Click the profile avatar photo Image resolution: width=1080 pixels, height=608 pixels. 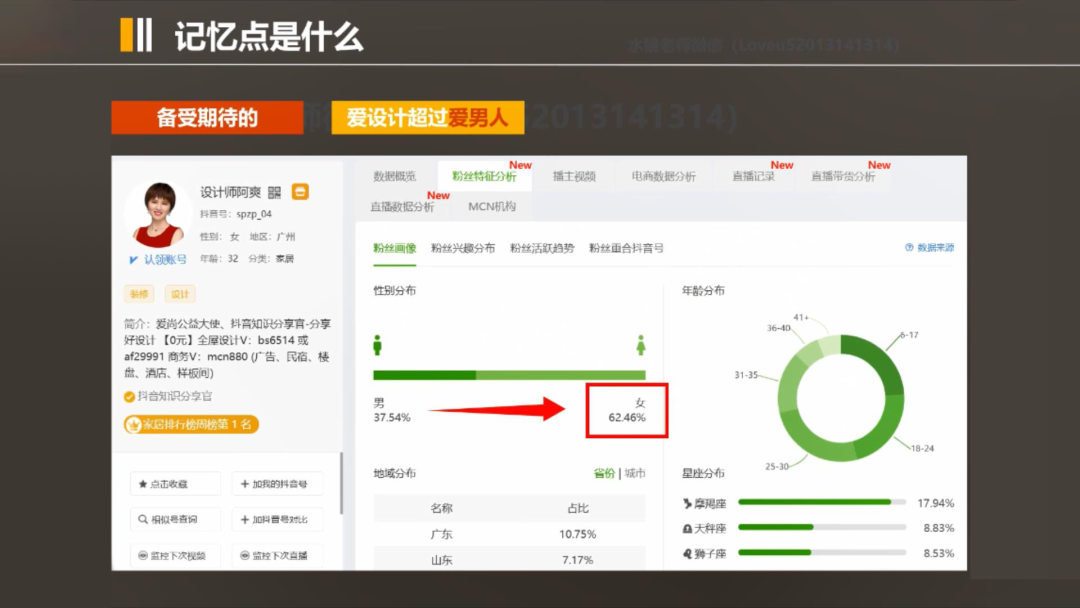pyautogui.click(x=158, y=213)
